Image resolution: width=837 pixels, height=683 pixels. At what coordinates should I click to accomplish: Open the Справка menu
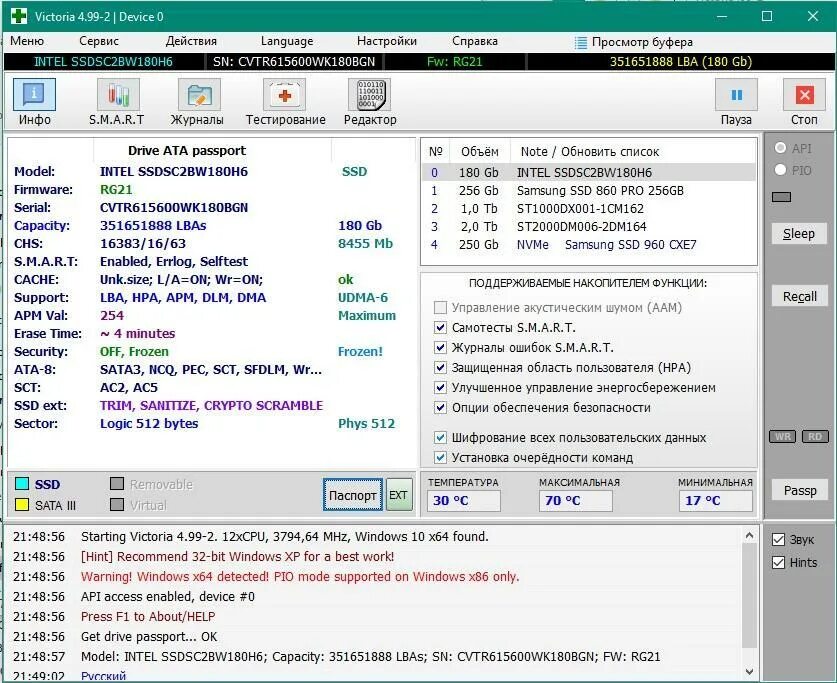point(475,41)
